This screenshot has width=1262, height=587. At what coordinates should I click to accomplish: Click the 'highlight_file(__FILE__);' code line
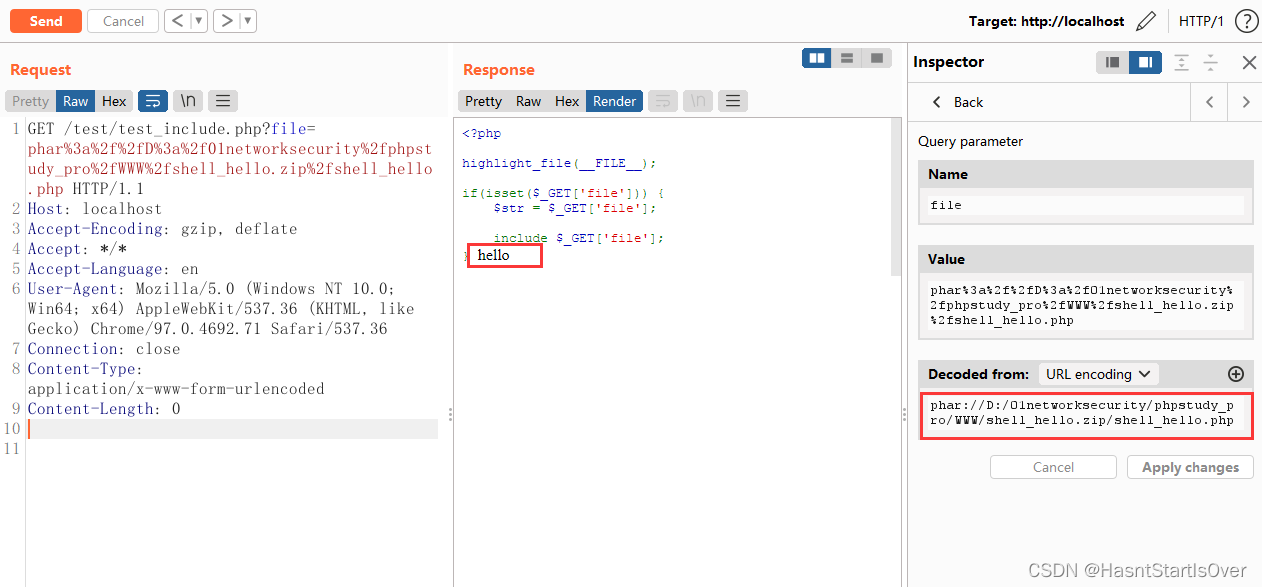[559, 163]
